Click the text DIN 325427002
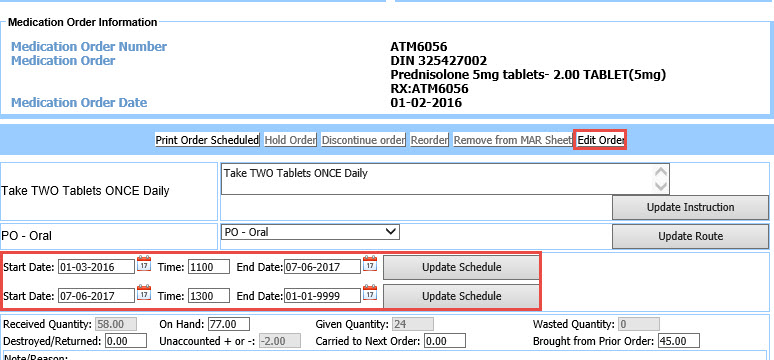 pyautogui.click(x=438, y=61)
